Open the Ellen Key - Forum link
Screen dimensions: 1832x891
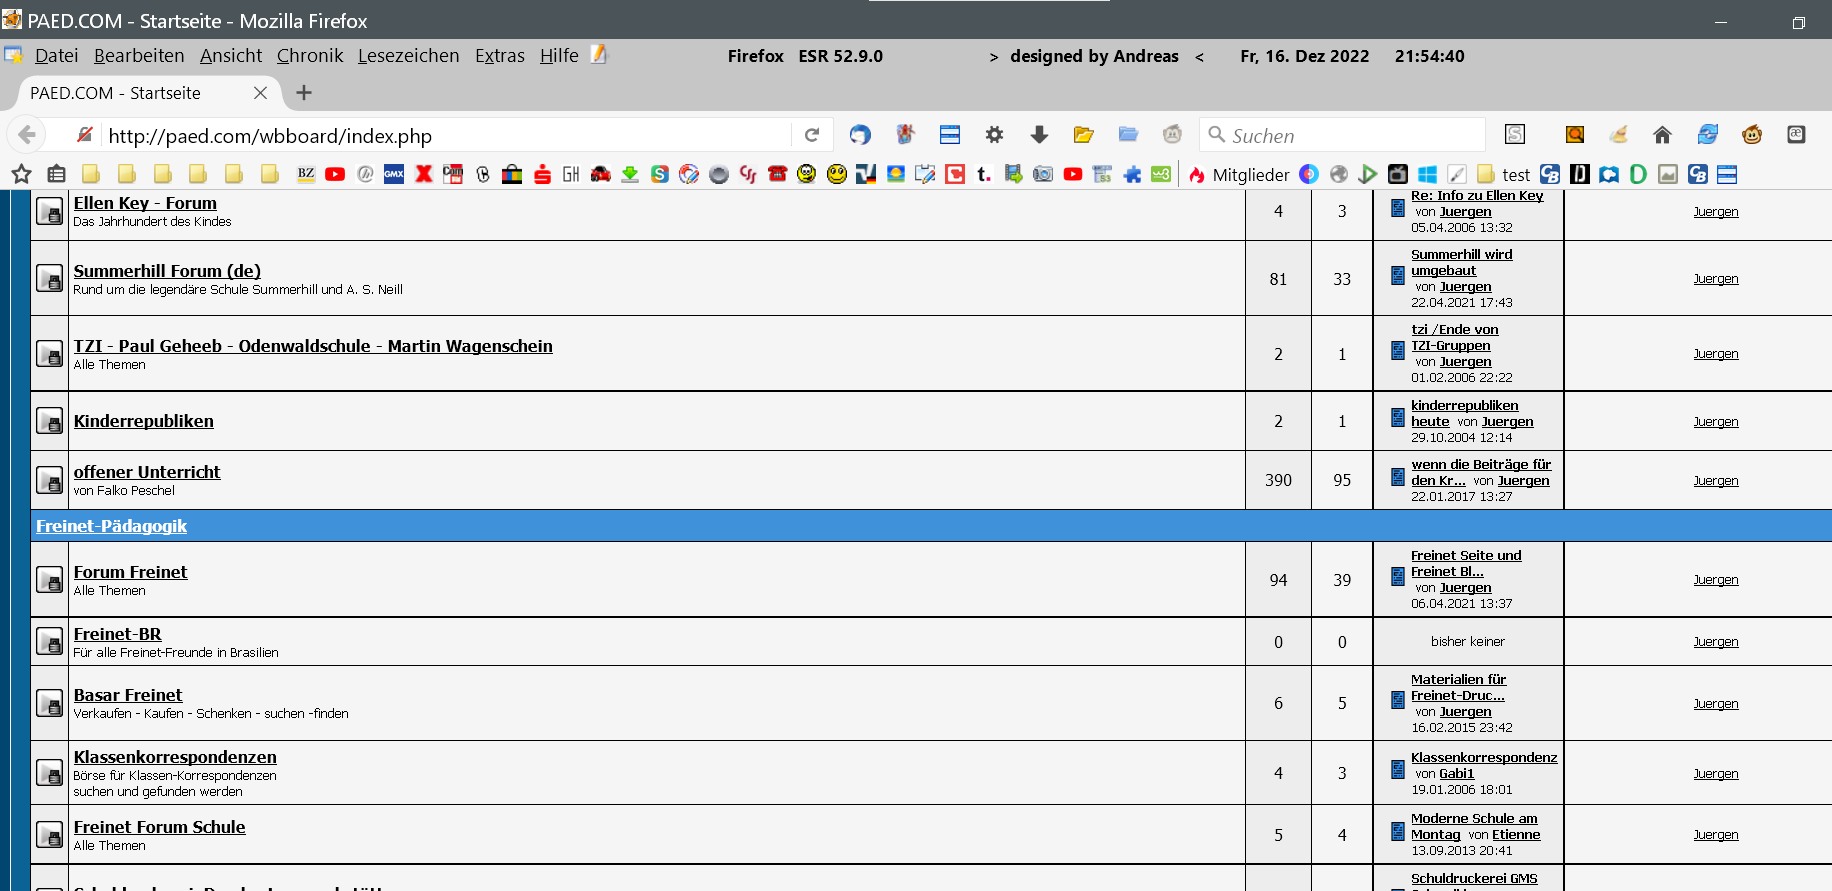pos(145,203)
